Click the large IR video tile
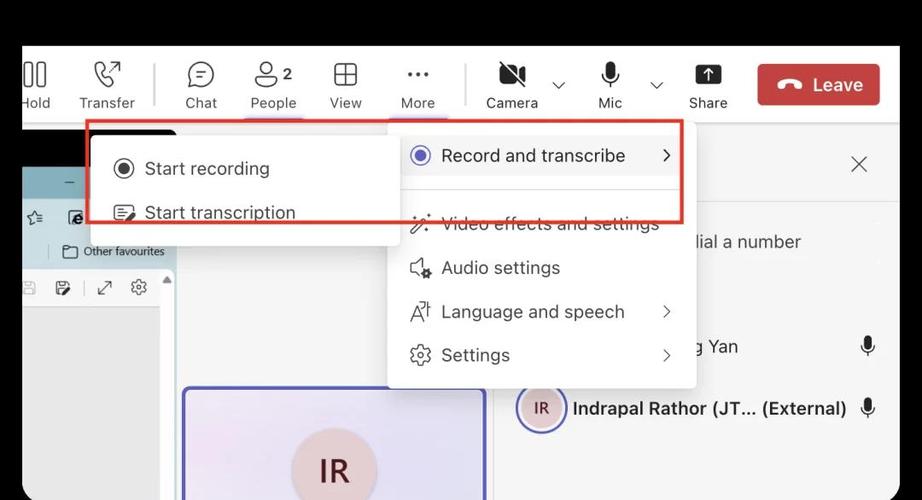This screenshot has width=922, height=500. pyautogui.click(x=334, y=444)
